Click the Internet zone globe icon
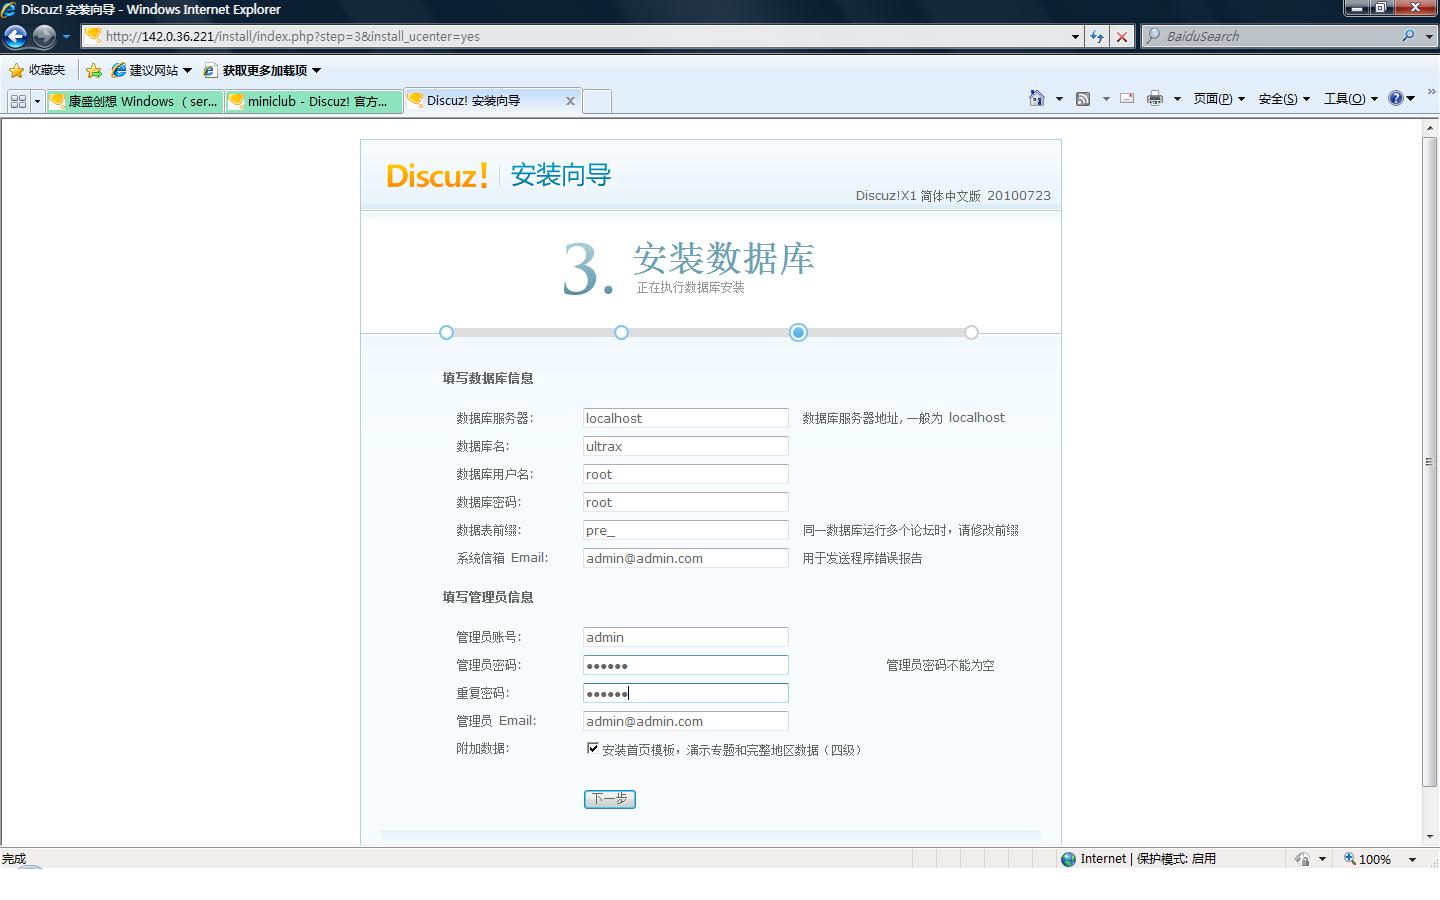 [1068, 859]
